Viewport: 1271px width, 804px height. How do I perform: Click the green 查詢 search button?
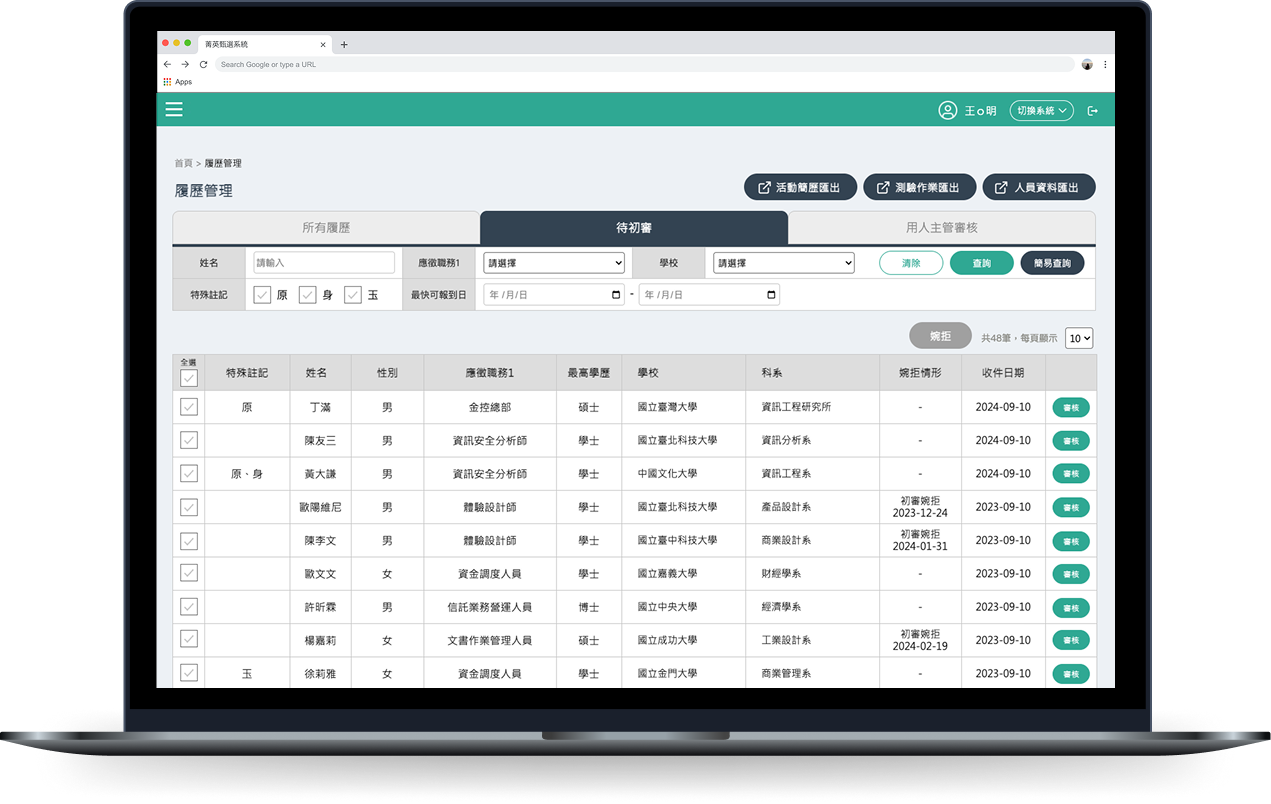click(981, 263)
